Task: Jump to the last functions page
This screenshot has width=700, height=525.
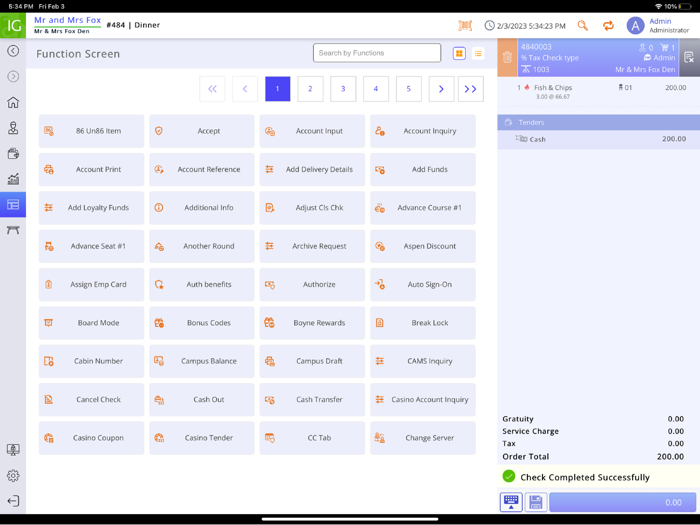Action: [471, 89]
